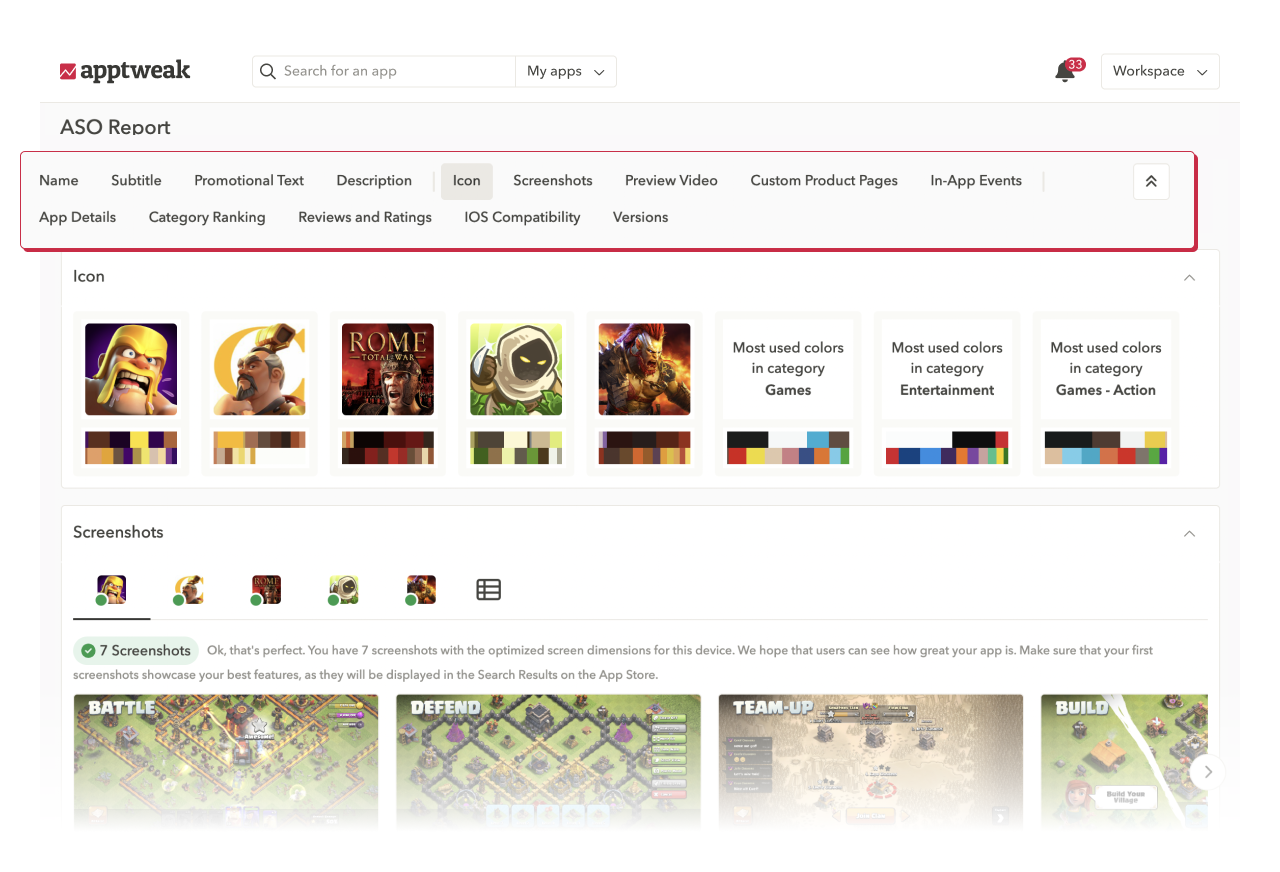Collapse the Icon section
Screen dimensions: 1280x872
tap(1190, 277)
